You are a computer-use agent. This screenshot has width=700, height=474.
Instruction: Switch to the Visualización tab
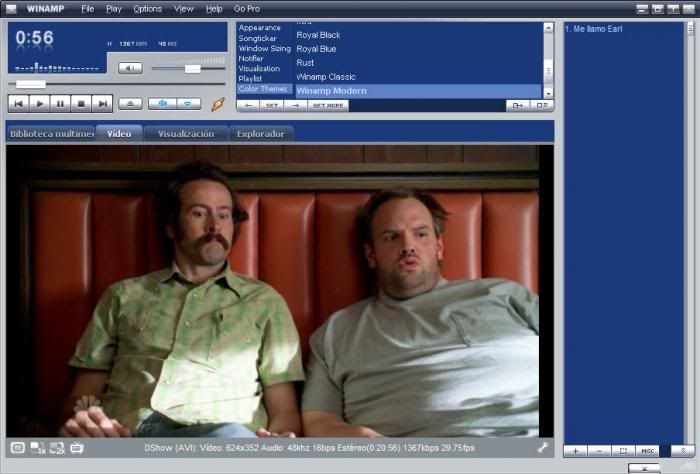(186, 134)
